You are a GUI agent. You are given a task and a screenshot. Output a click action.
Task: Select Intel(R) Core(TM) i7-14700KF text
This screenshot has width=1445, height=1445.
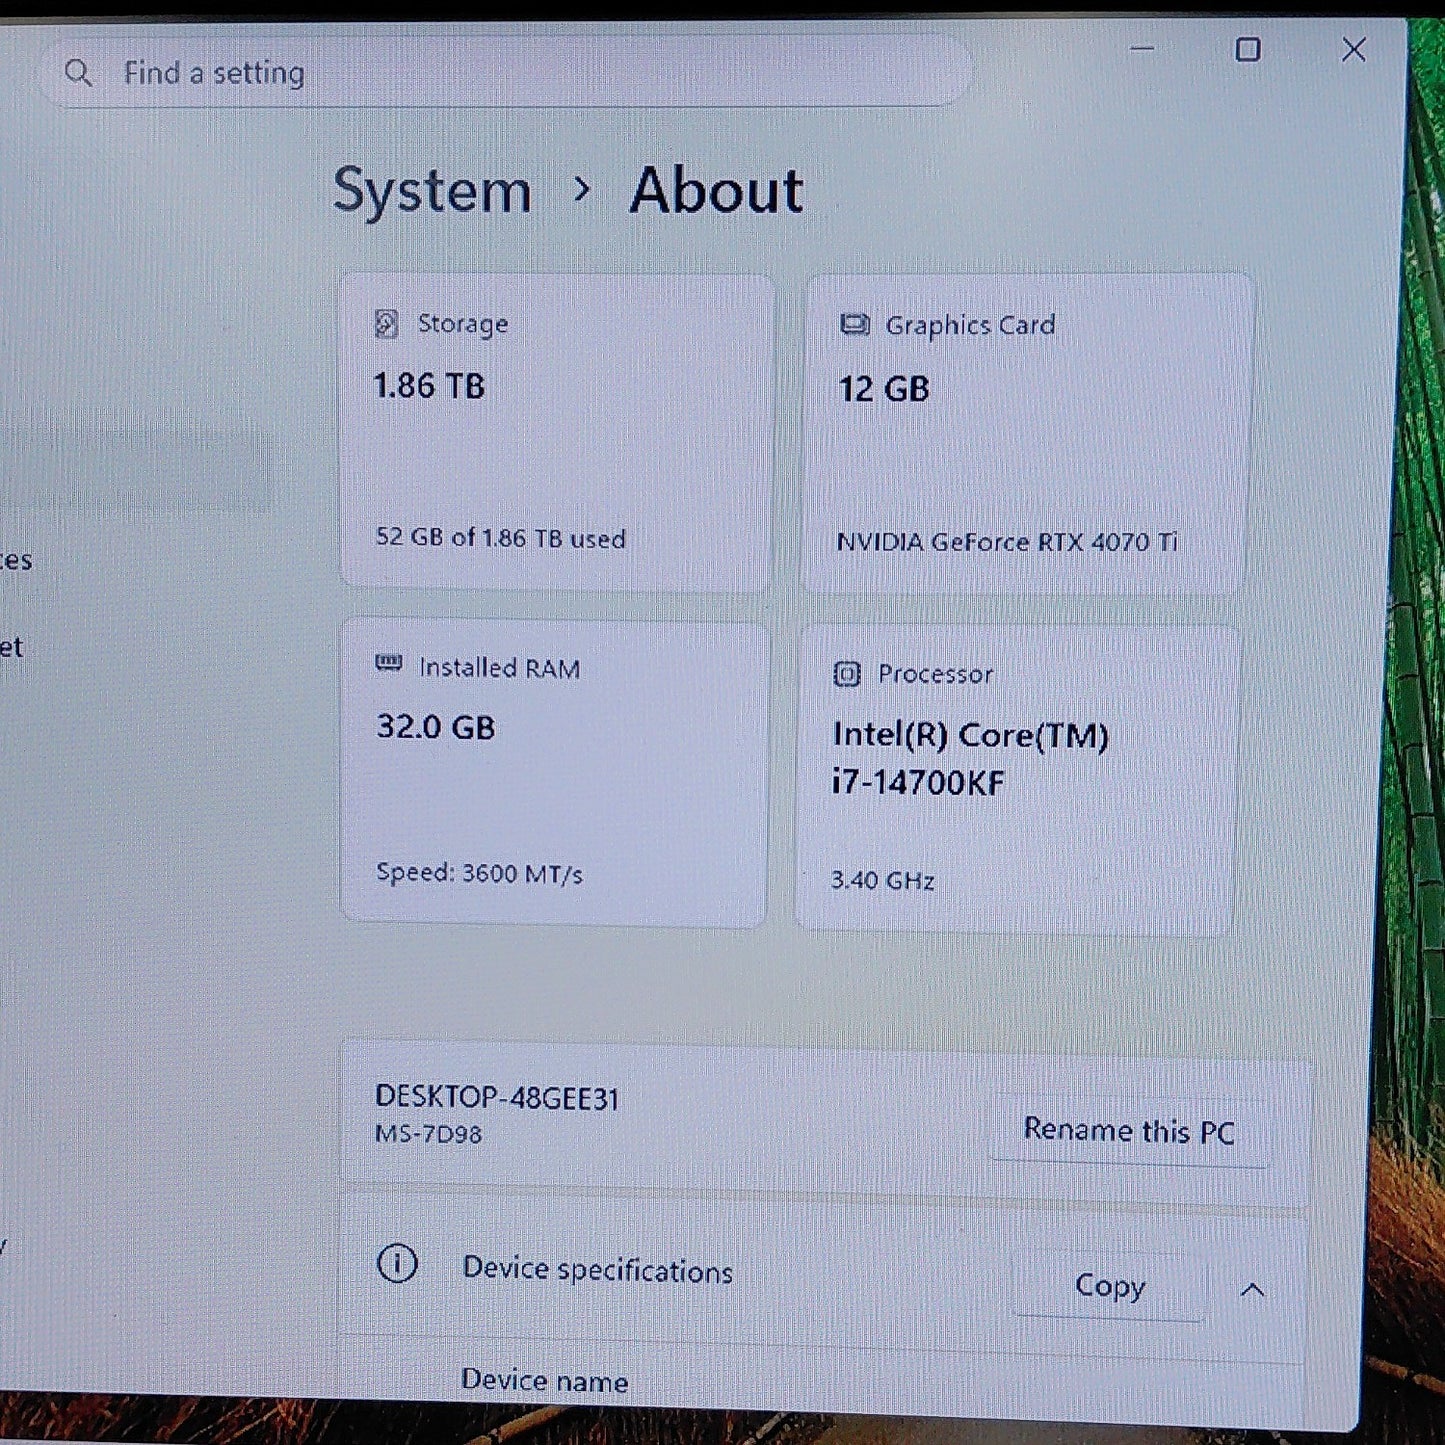[x=970, y=758]
